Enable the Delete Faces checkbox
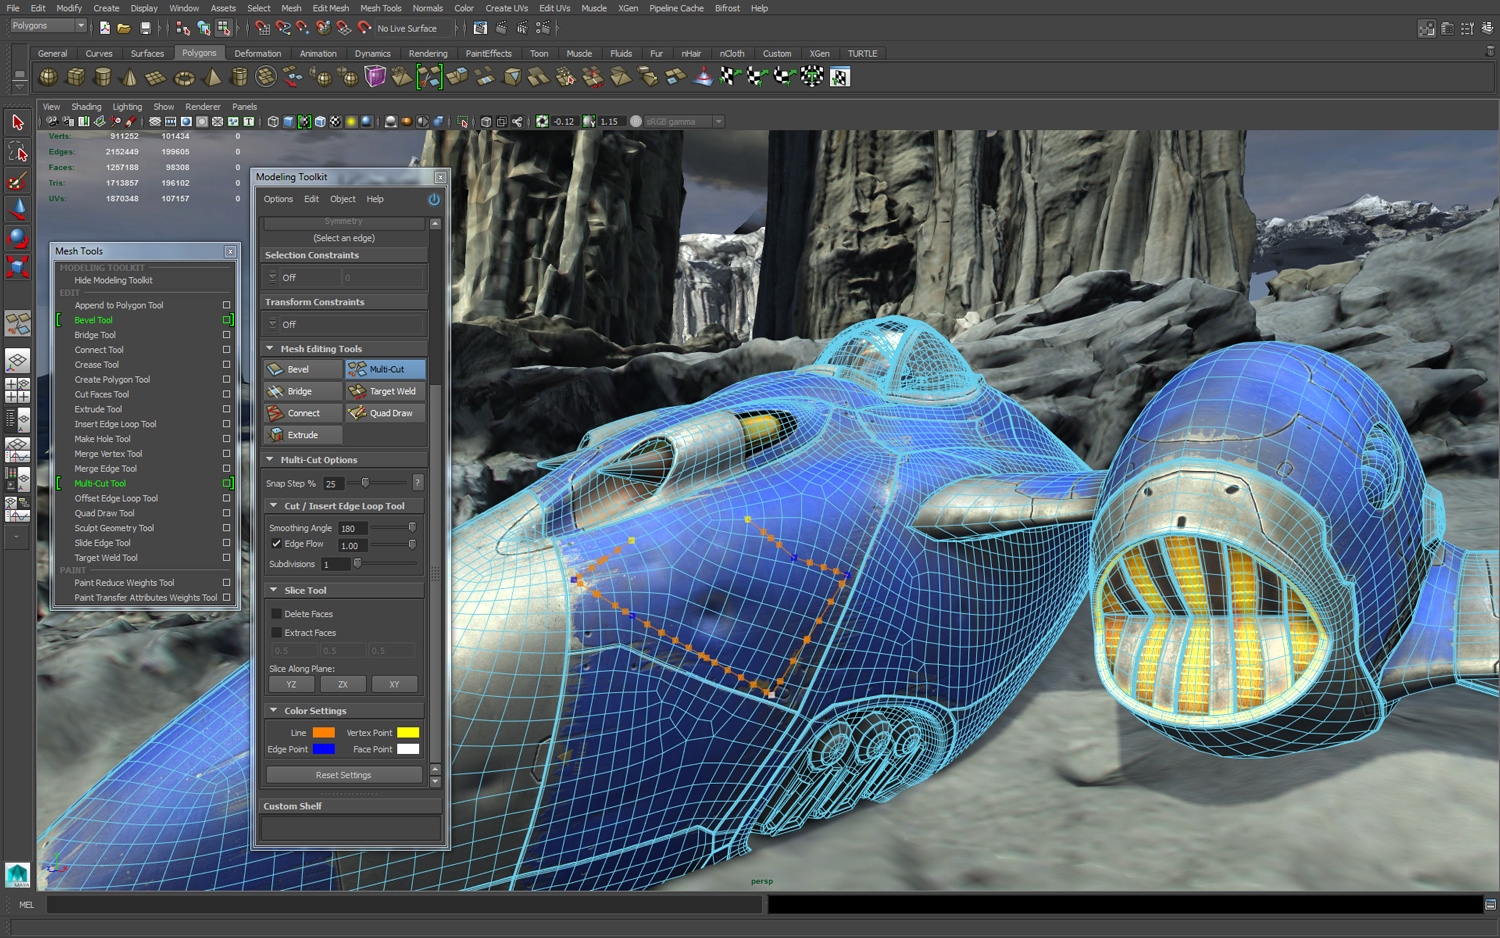The width and height of the screenshot is (1500, 938). pyautogui.click(x=277, y=614)
